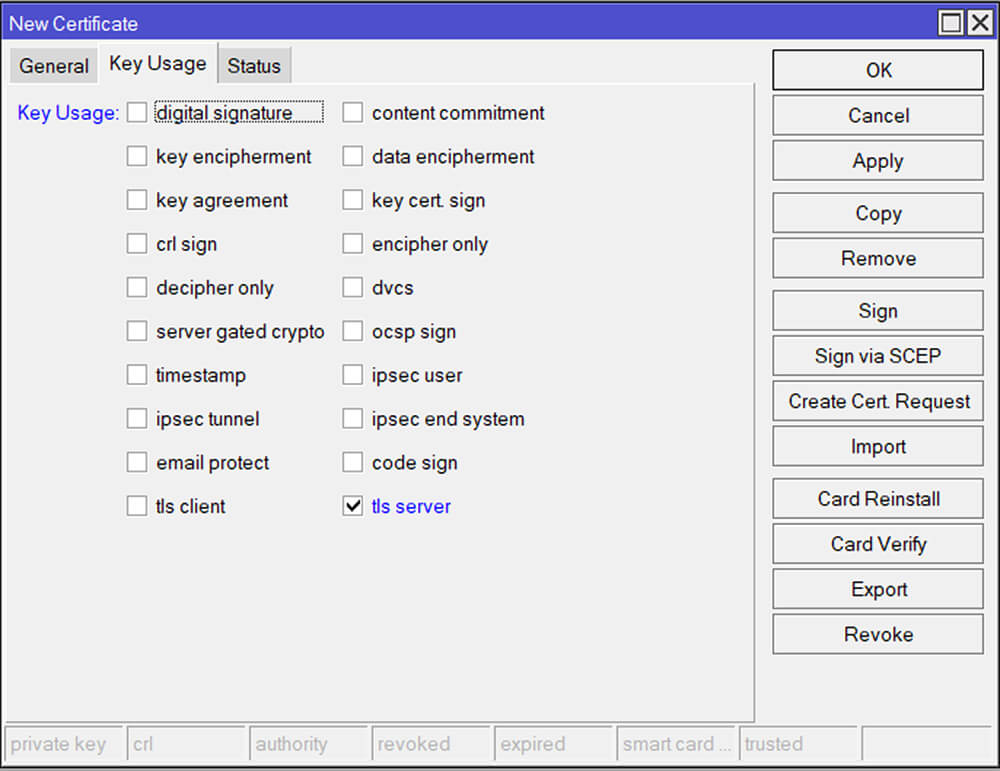1000x771 pixels.
Task: Click the Cancel button
Action: [x=878, y=115]
